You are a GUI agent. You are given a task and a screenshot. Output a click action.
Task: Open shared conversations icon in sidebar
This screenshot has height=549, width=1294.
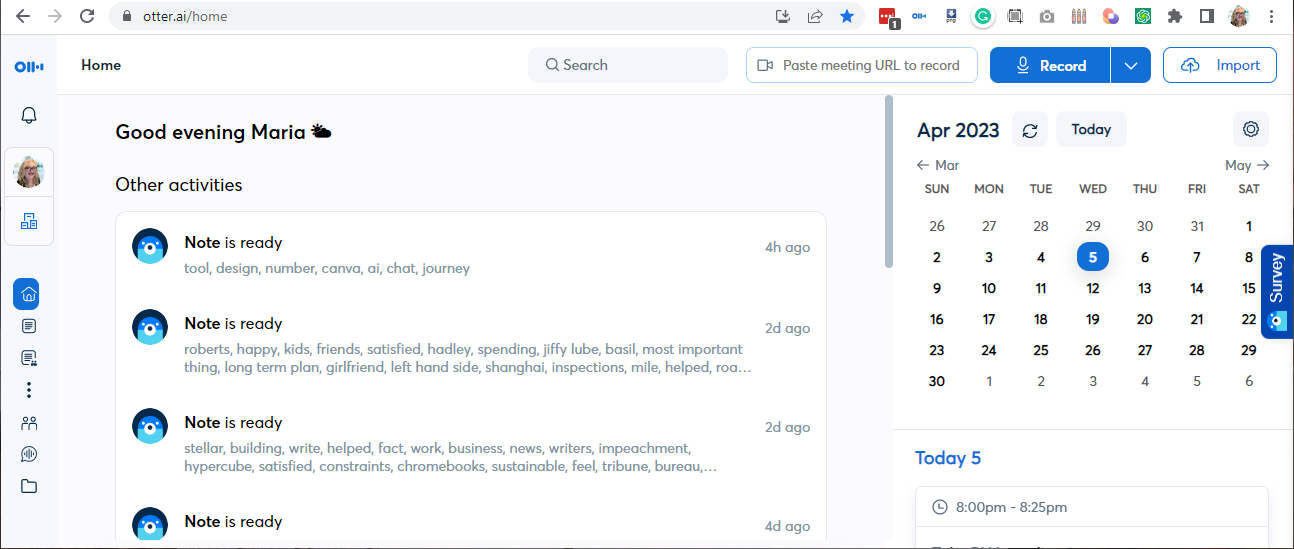[28, 357]
